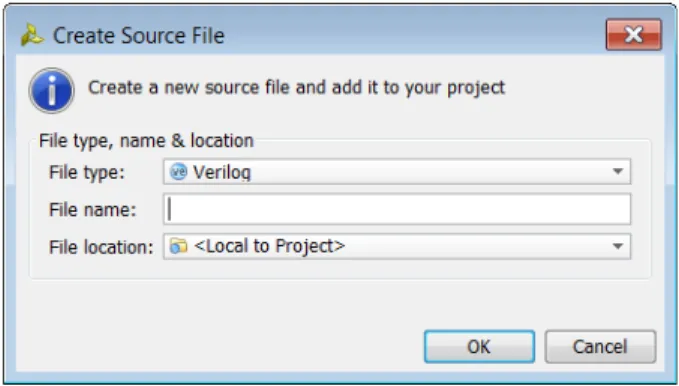Click the "File type, name & location" group heading
679x386 pixels.
[x=146, y=141]
